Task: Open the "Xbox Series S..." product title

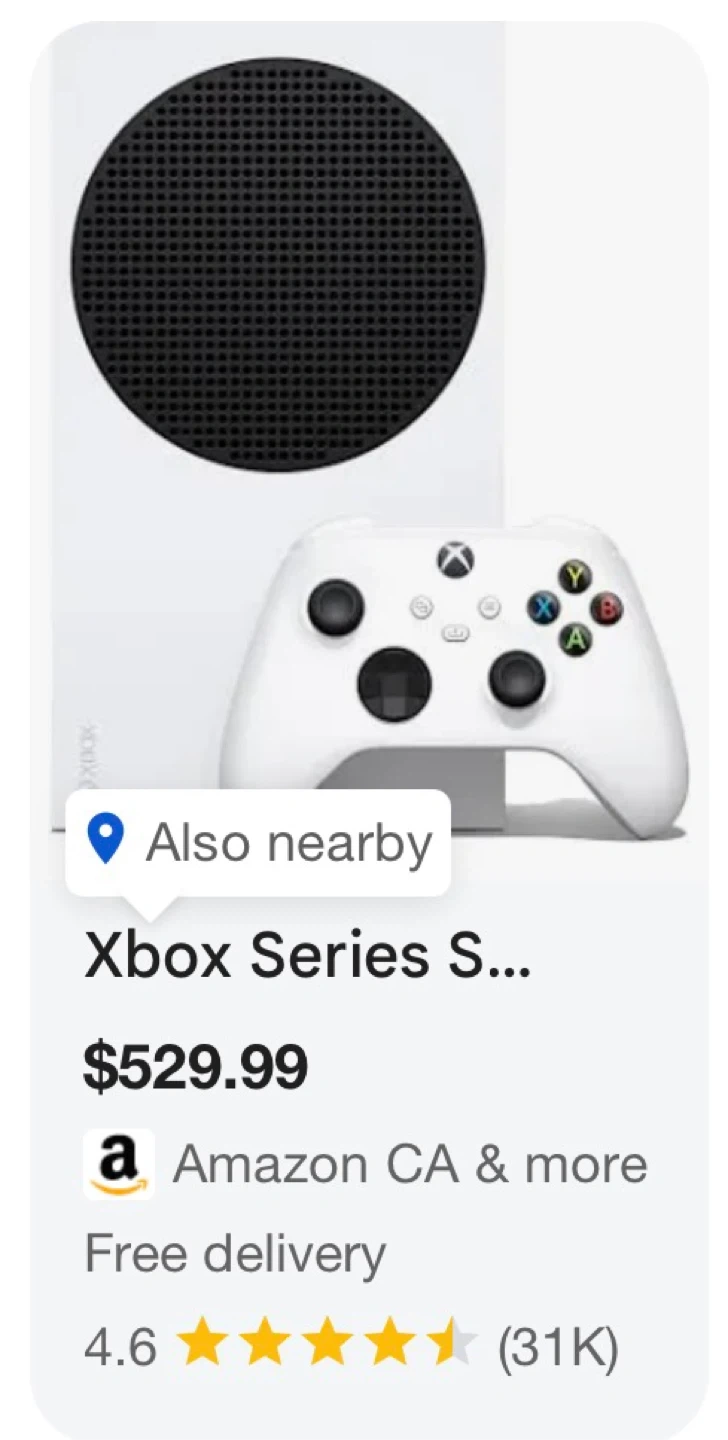Action: point(307,956)
